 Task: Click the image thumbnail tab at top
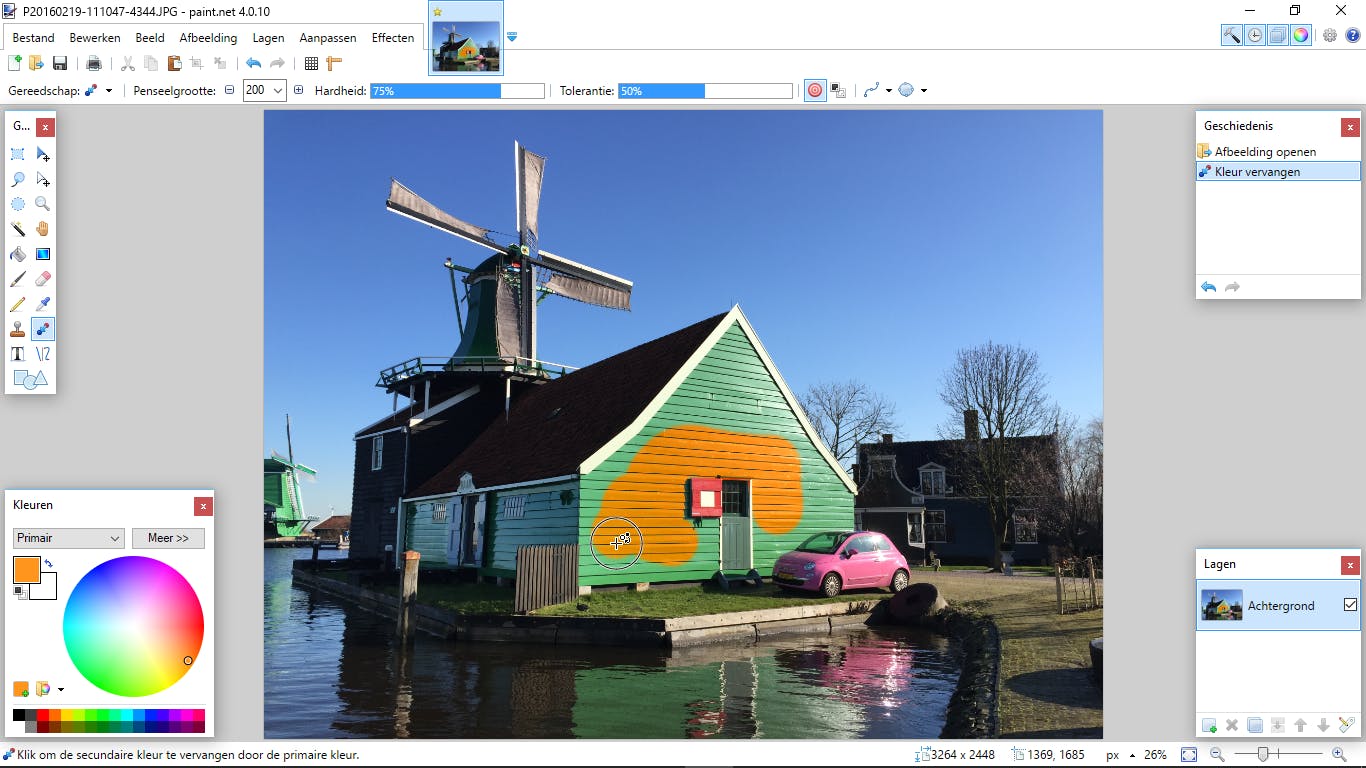tap(467, 46)
